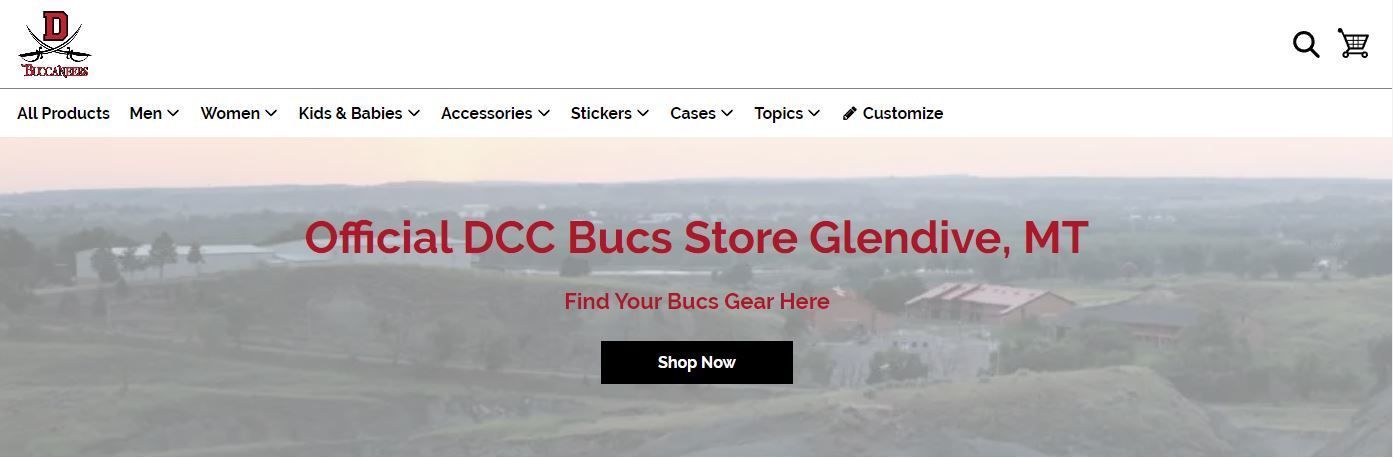Select the Men menu item
The height and width of the screenshot is (458, 1393).
[146, 113]
